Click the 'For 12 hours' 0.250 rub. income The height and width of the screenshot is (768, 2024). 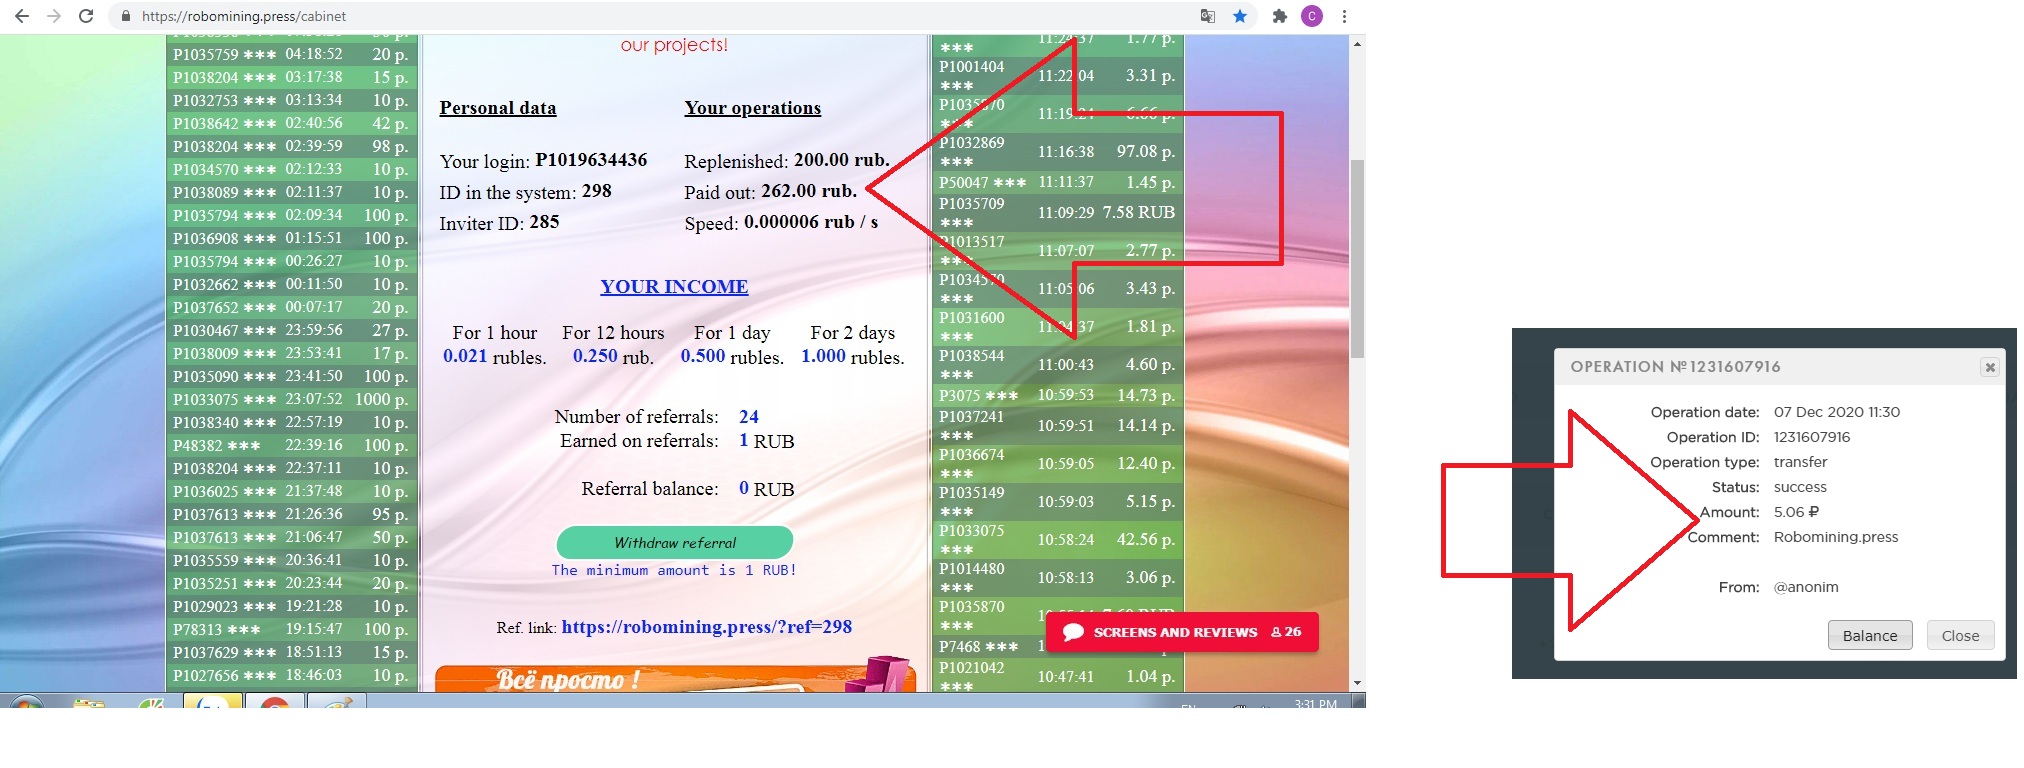click(613, 345)
